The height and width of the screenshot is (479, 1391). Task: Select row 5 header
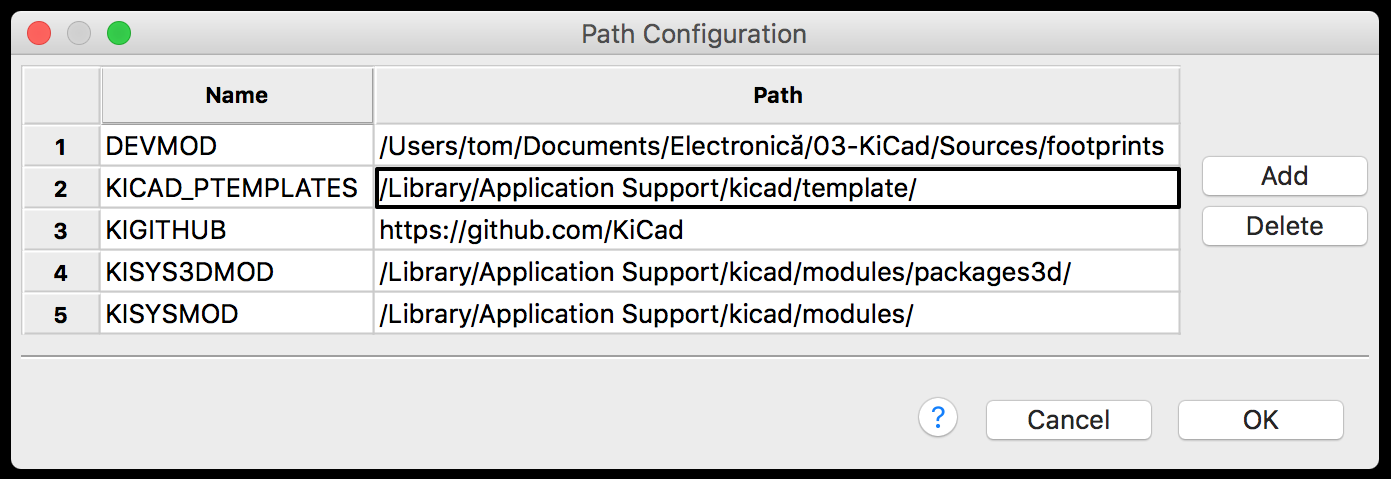pyautogui.click(x=61, y=315)
